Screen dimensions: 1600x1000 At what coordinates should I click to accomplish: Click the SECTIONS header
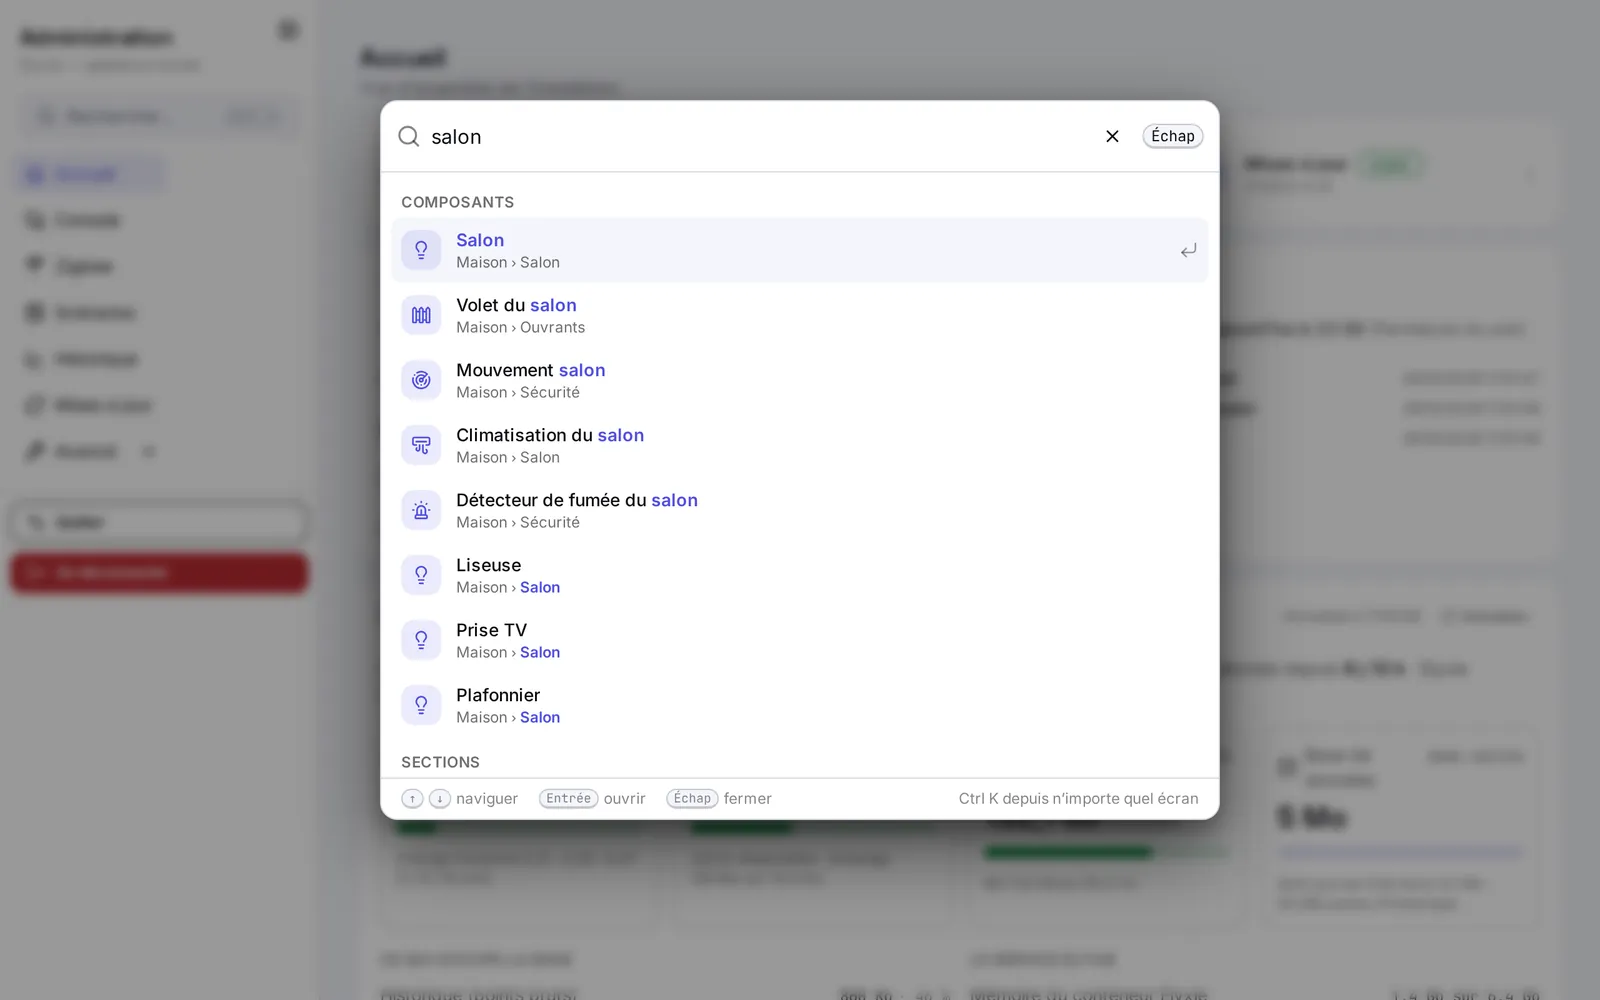440,762
